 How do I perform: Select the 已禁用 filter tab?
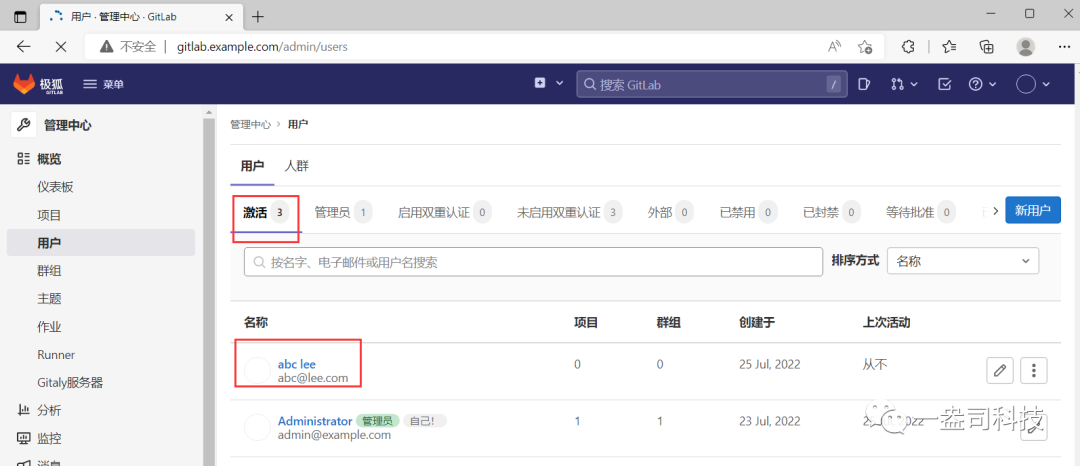748,213
